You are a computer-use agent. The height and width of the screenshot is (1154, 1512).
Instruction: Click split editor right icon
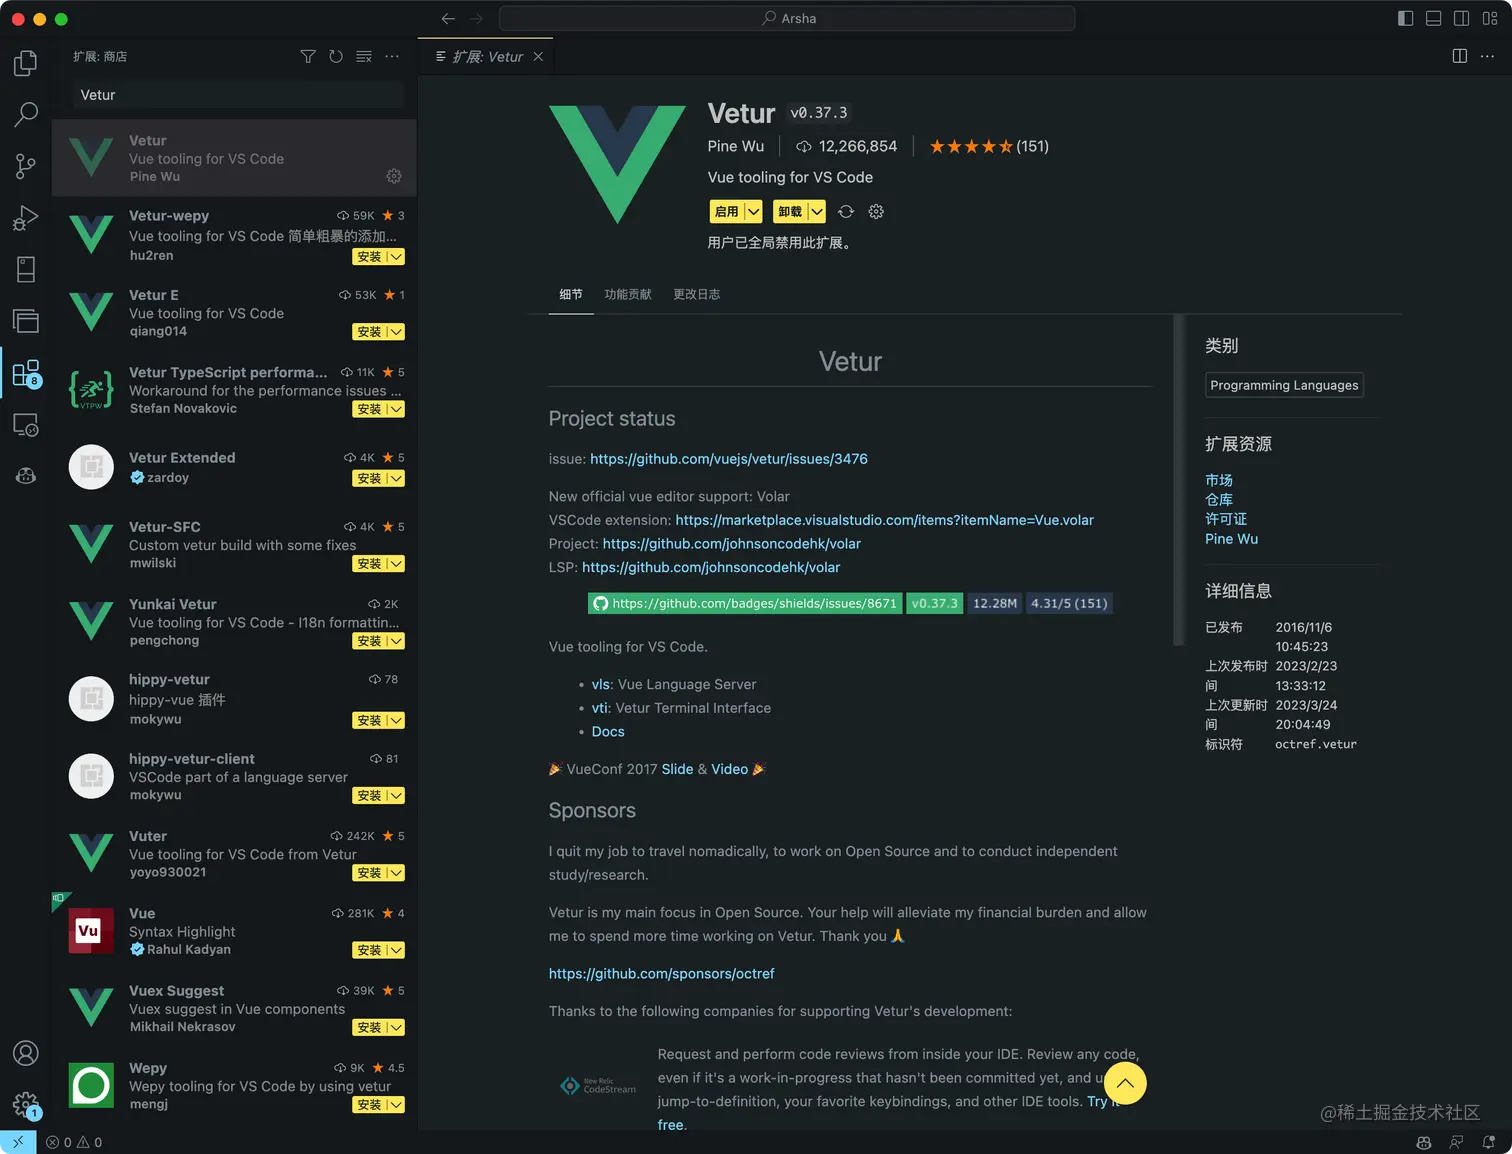1460,56
